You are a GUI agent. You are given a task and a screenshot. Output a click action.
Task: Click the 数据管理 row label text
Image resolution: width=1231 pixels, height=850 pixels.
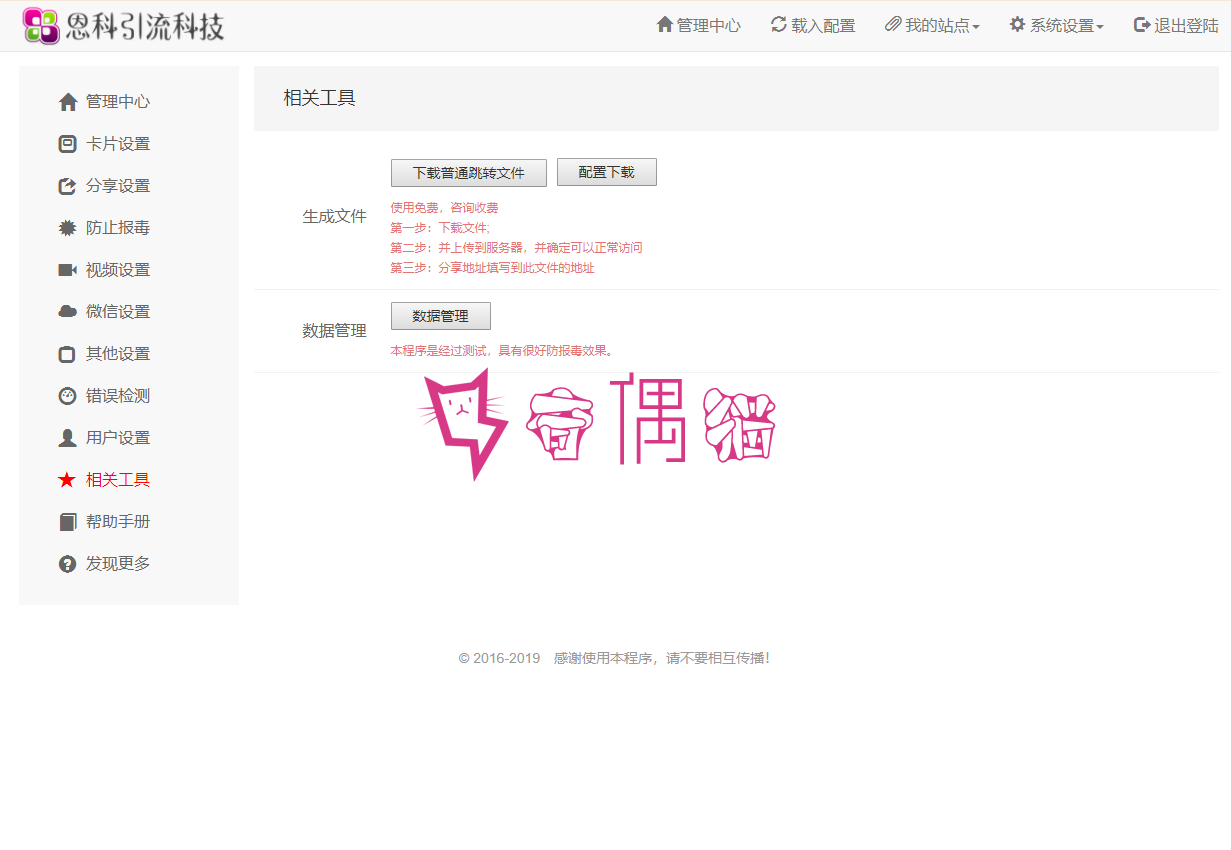pyautogui.click(x=335, y=331)
